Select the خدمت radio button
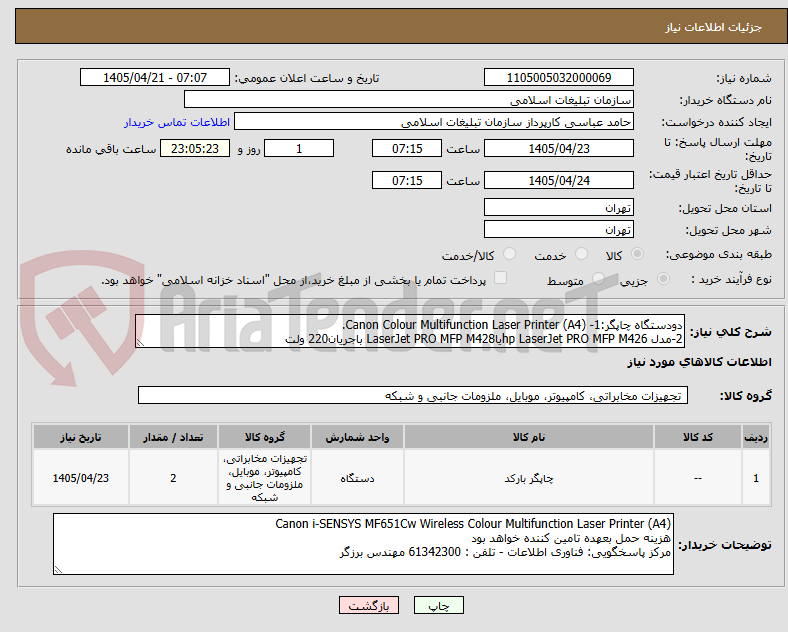This screenshot has height=632, width=788. [581, 254]
